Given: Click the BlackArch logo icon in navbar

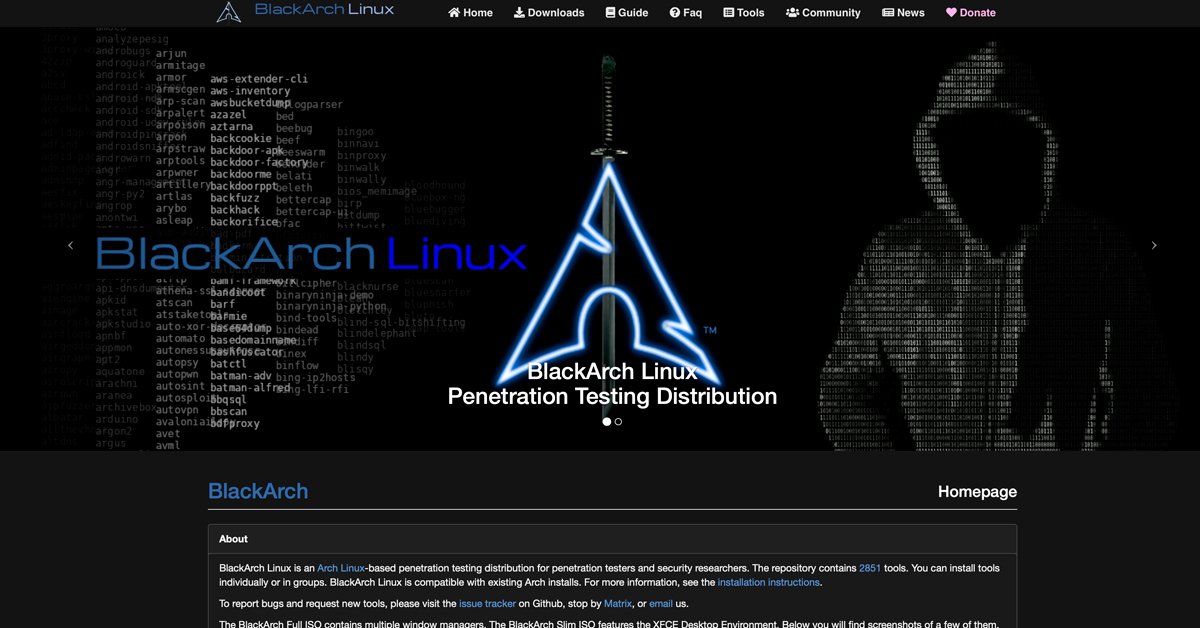Looking at the screenshot, I should [229, 12].
